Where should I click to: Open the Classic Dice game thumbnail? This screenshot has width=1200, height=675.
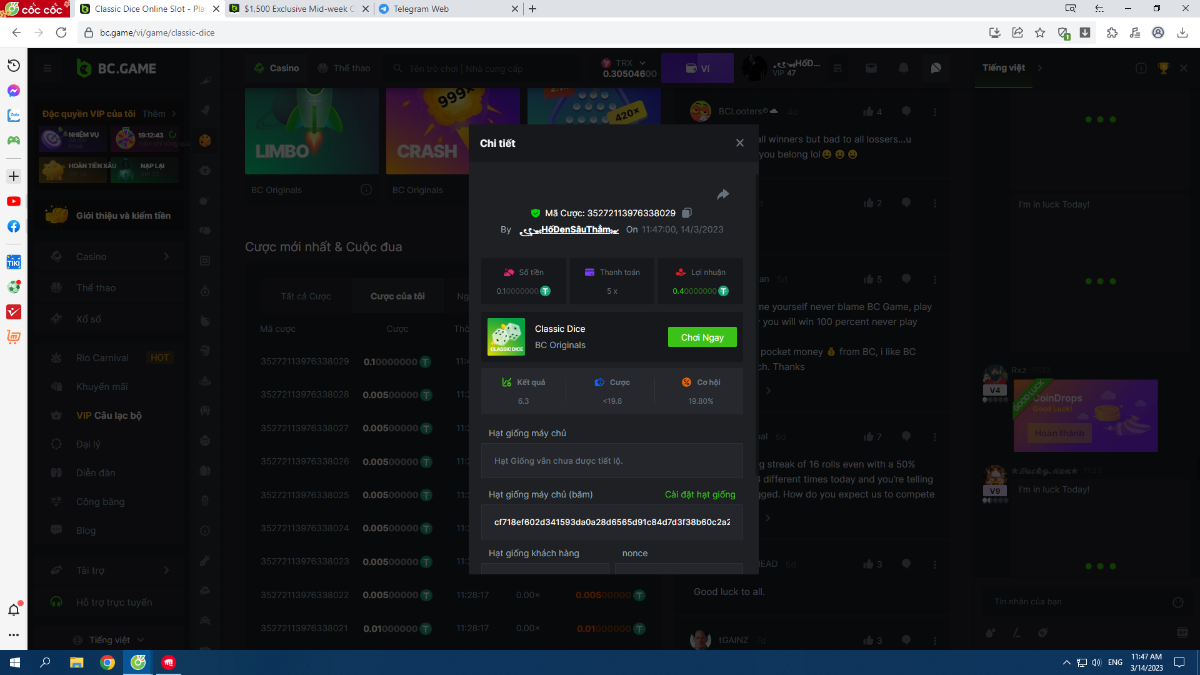506,337
